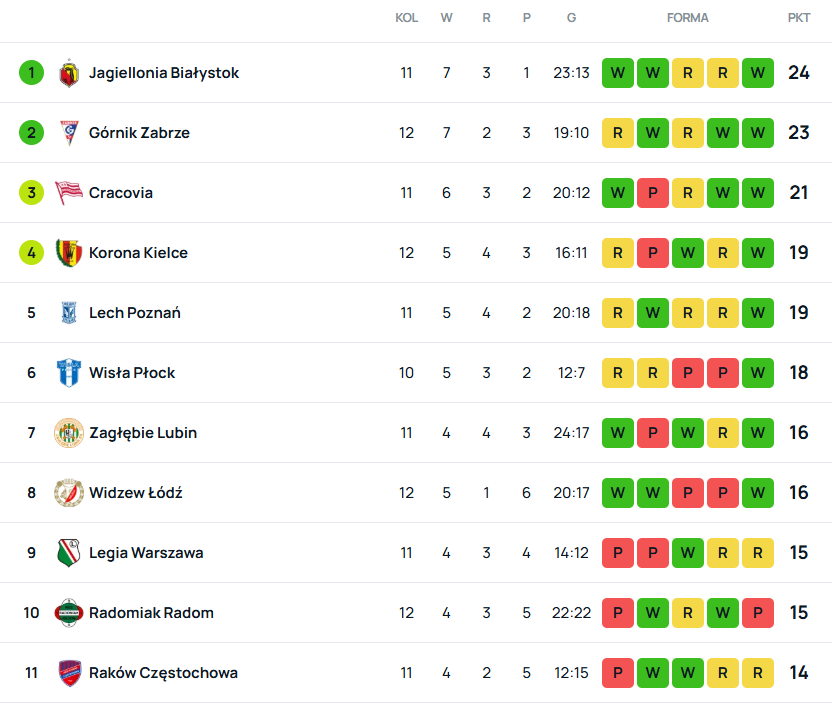Click Cracovia's red P form badge
The height and width of the screenshot is (703, 832).
tap(653, 193)
